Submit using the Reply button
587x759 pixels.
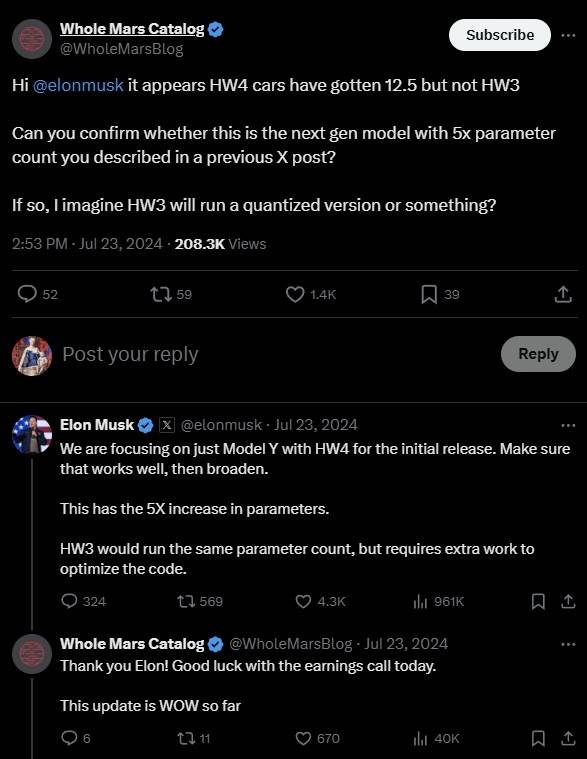538,354
